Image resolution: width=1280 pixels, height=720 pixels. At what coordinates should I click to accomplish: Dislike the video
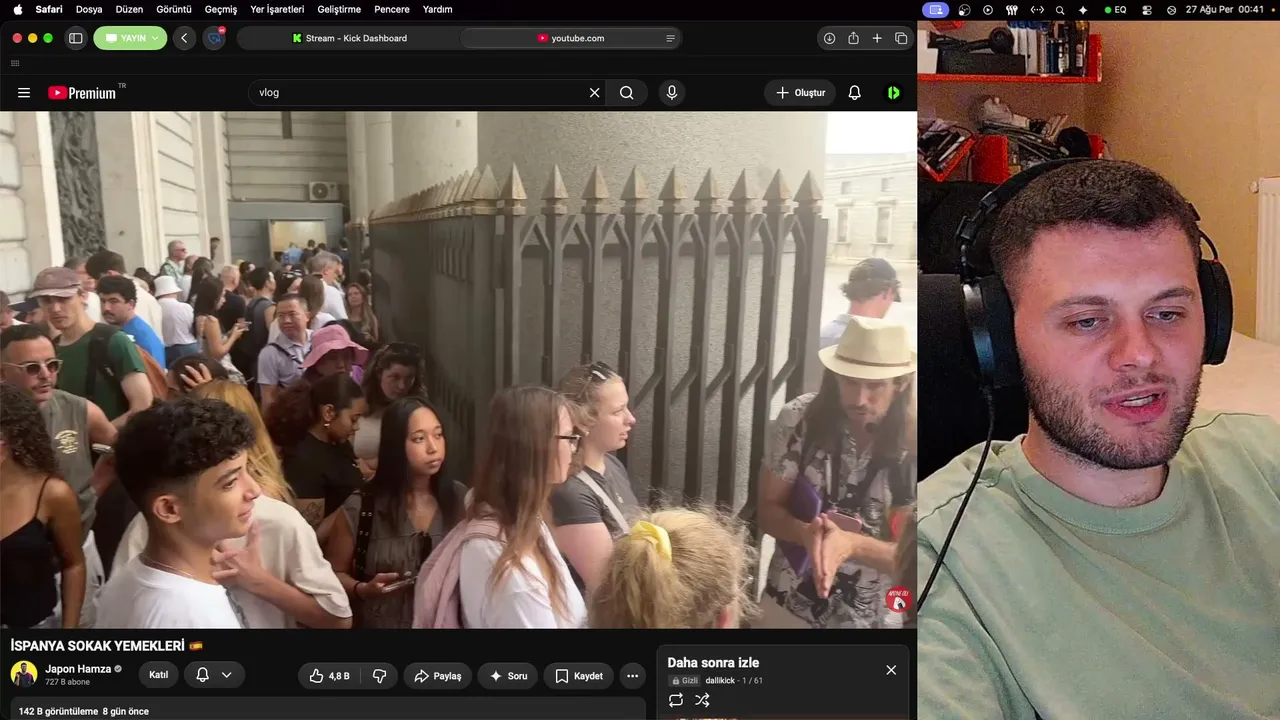[x=379, y=676]
